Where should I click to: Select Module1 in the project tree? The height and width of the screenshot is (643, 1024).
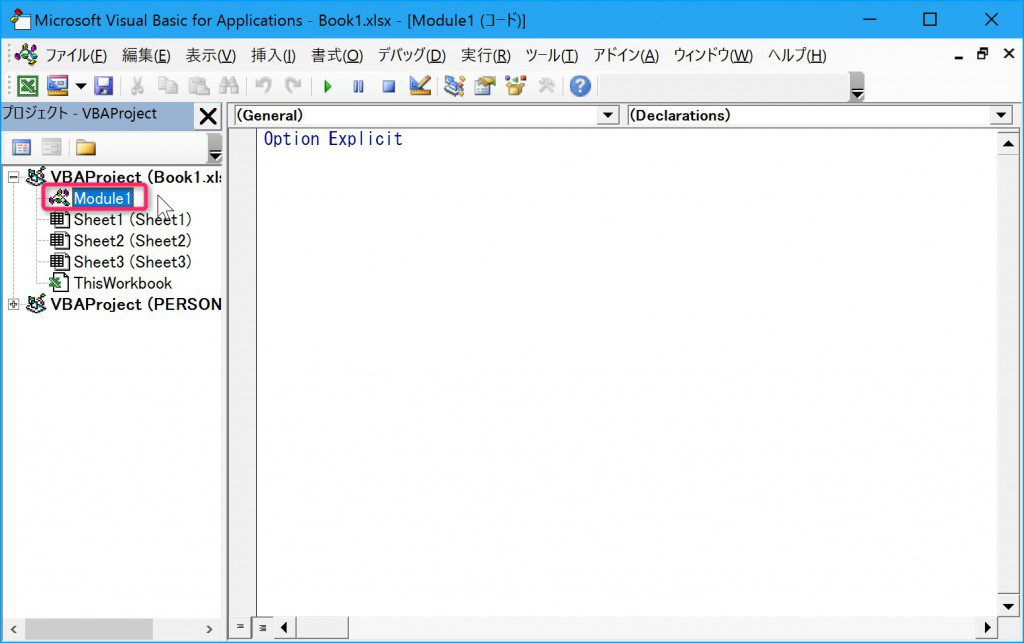pyautogui.click(x=103, y=198)
